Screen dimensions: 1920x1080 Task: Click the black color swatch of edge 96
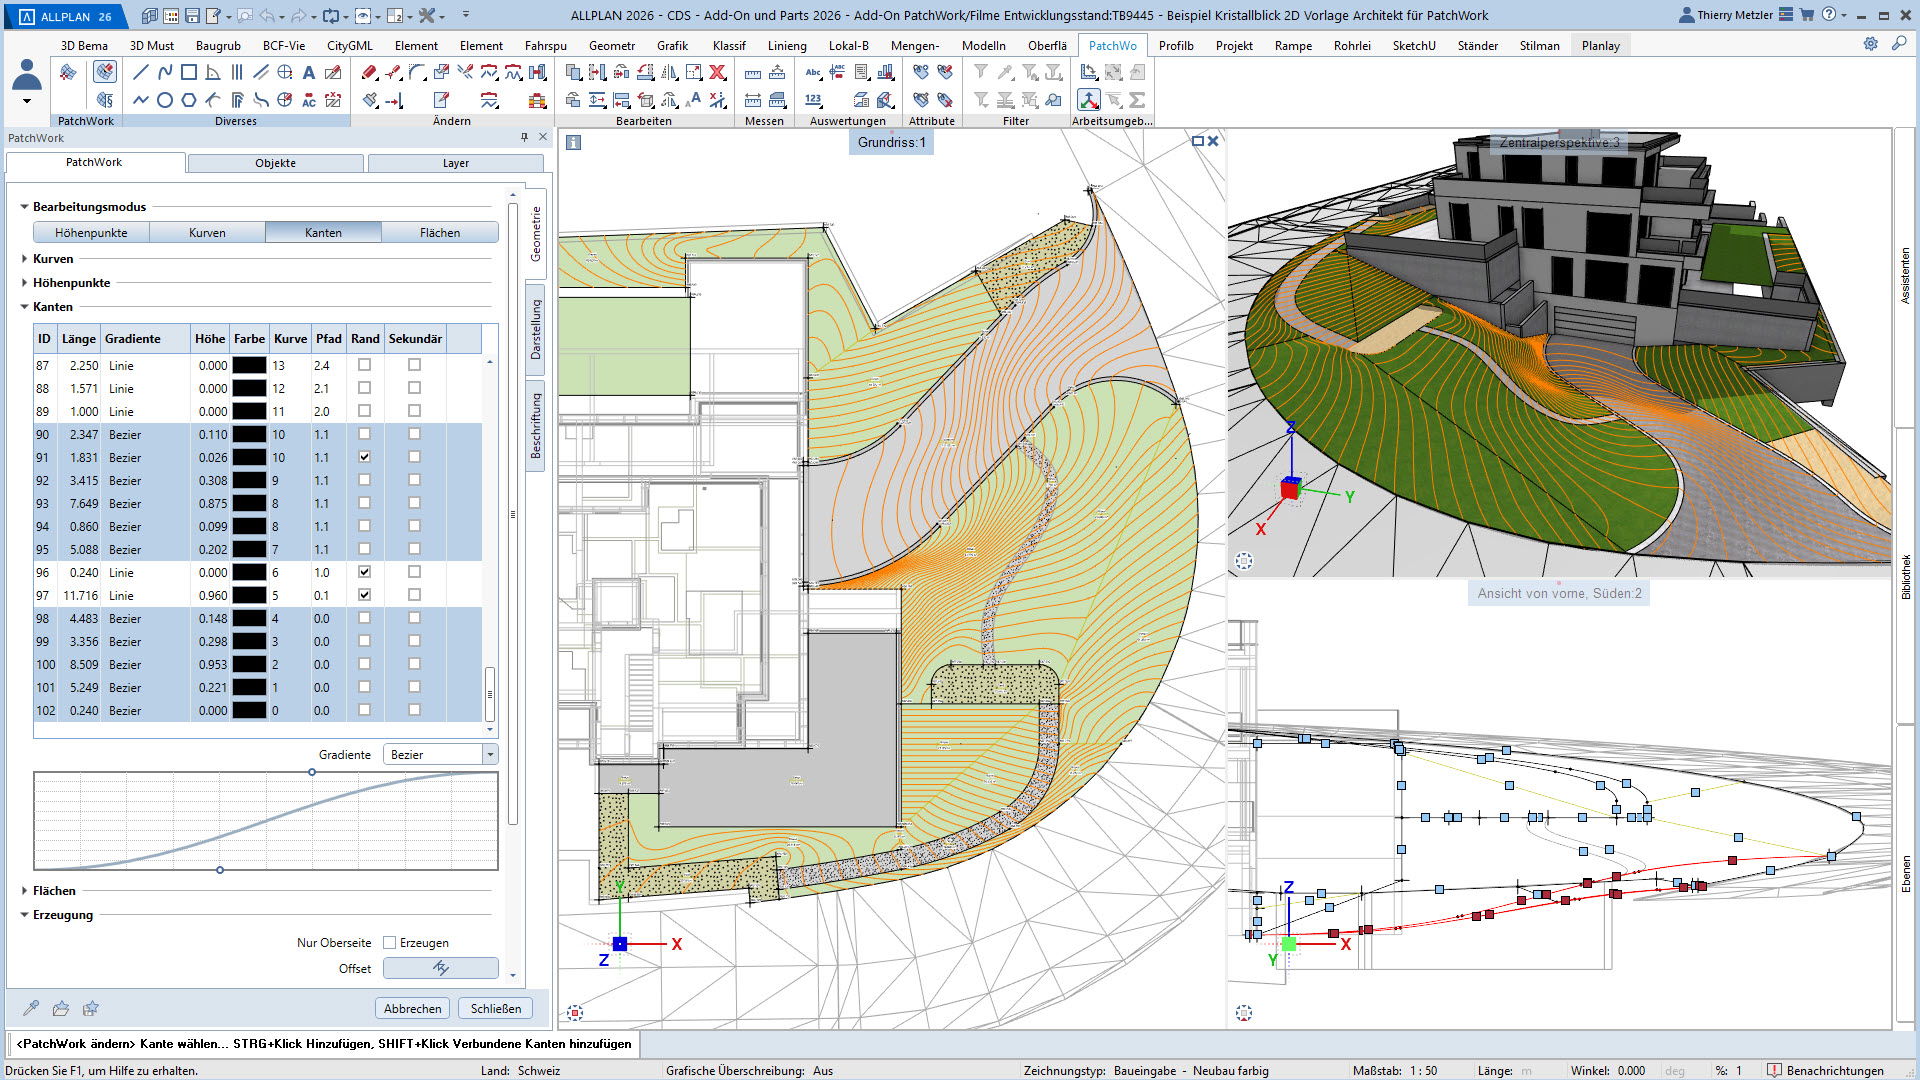[x=249, y=573]
